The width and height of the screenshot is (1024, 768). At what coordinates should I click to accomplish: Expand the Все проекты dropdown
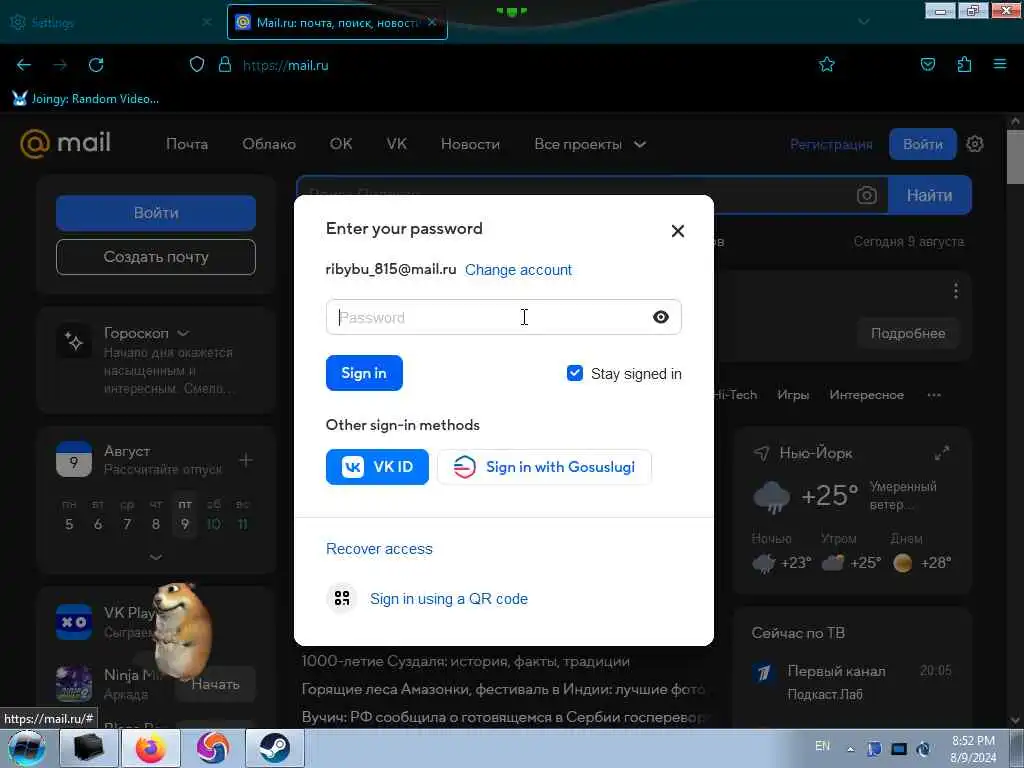[x=590, y=144]
